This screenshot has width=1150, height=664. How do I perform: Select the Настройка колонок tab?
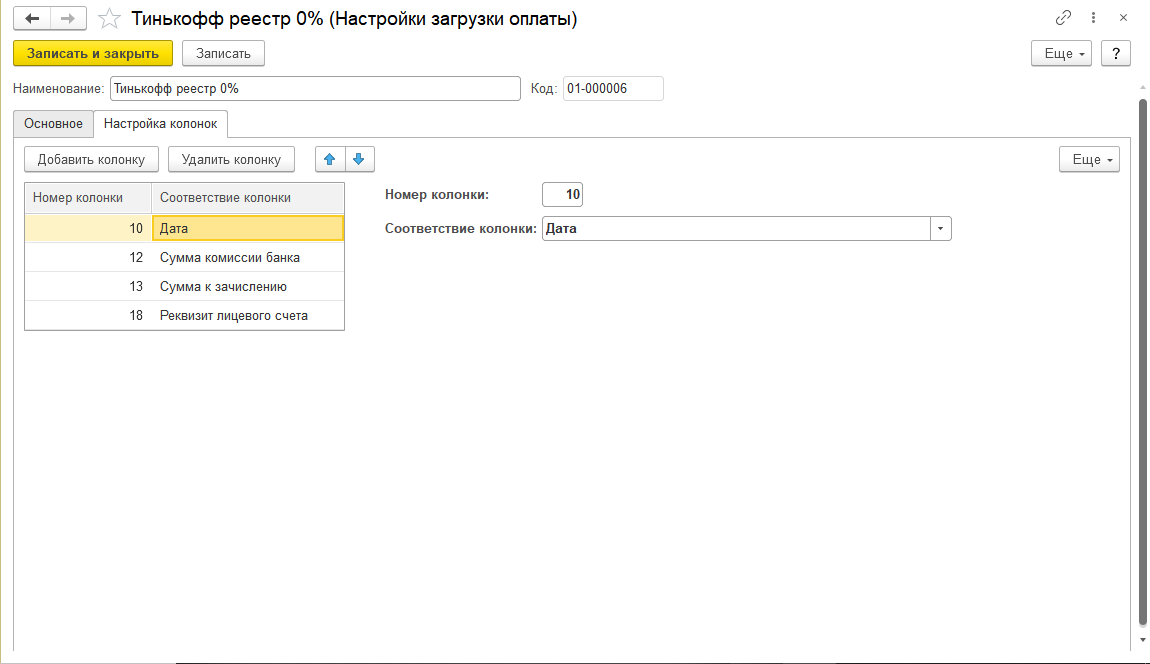(x=161, y=123)
